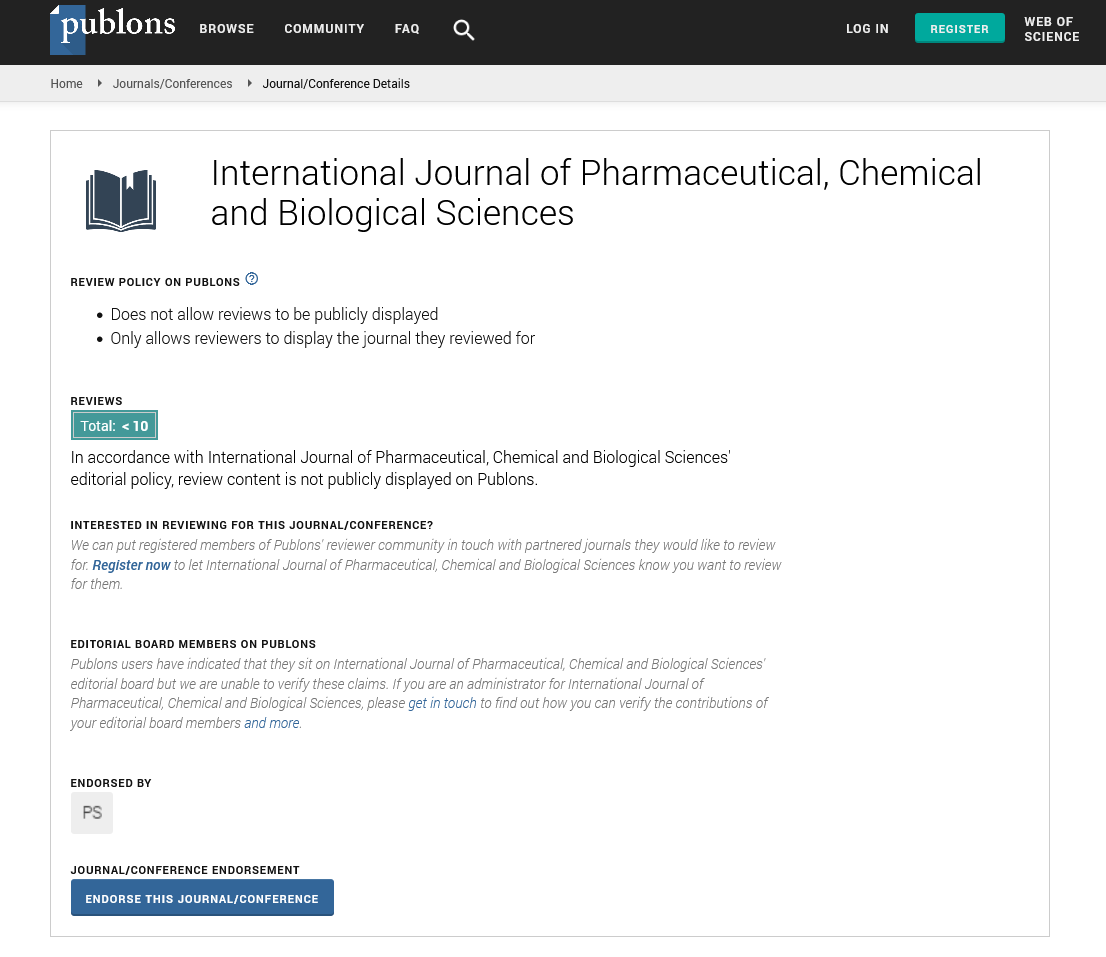Click the open book journal icon
This screenshot has width=1106, height=957.
tap(121, 200)
